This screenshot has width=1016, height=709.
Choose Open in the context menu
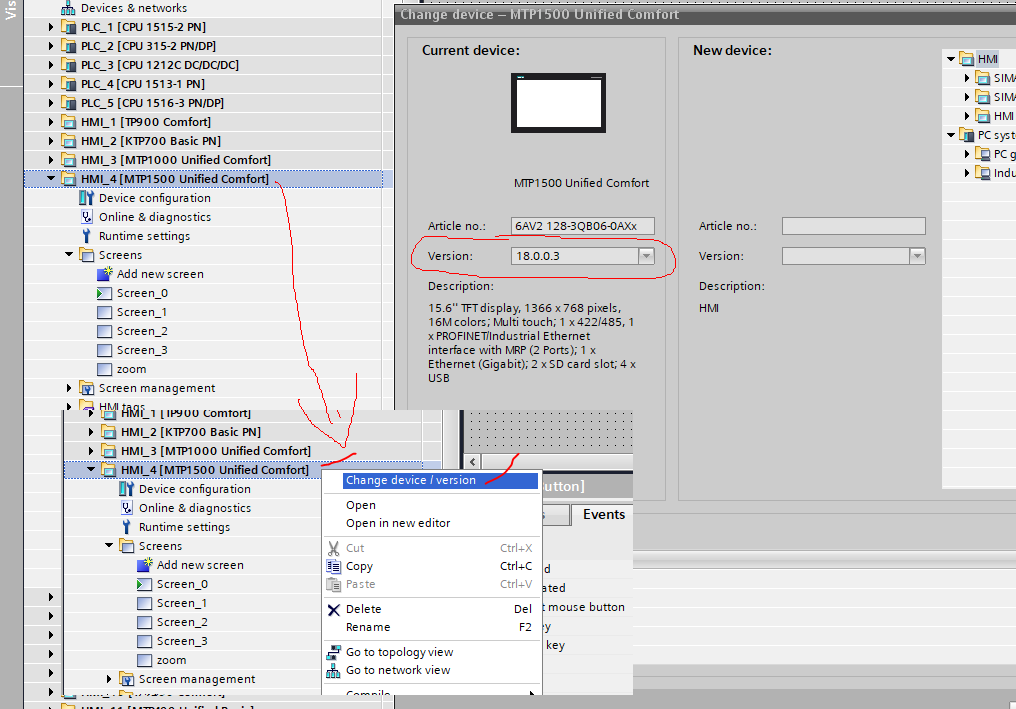[x=361, y=505]
